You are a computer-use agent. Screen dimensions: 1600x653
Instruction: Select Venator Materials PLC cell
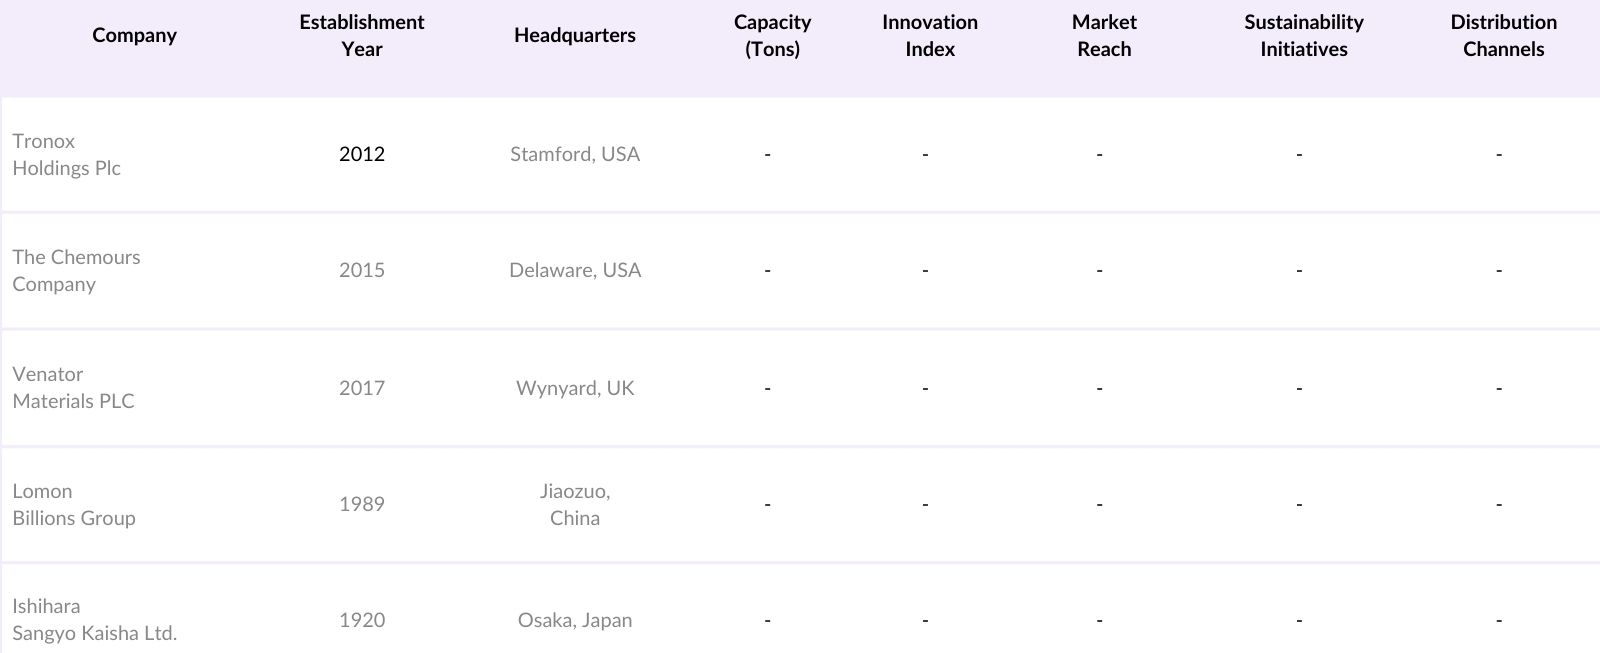(73, 387)
